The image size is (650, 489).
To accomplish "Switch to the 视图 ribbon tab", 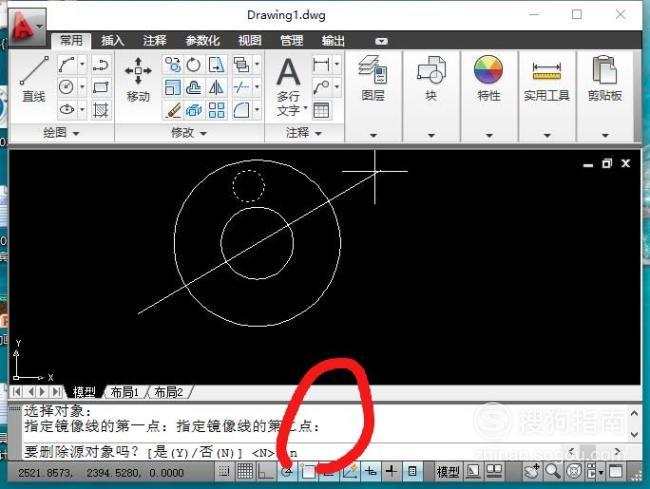I will 250,40.
